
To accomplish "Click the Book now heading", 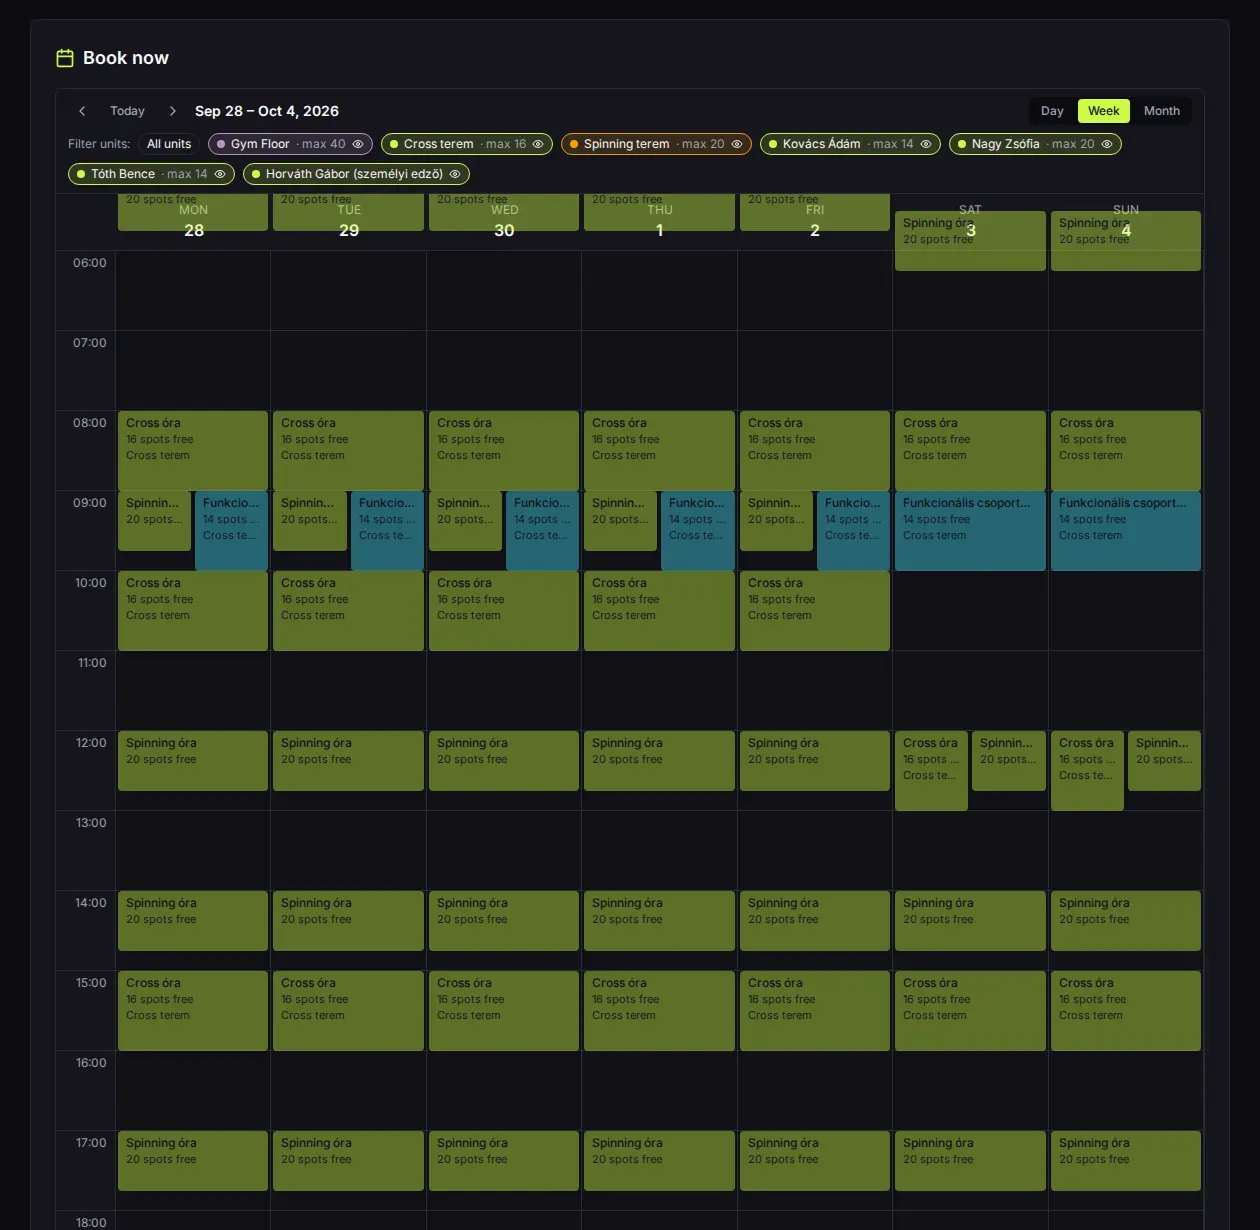I will tap(126, 58).
